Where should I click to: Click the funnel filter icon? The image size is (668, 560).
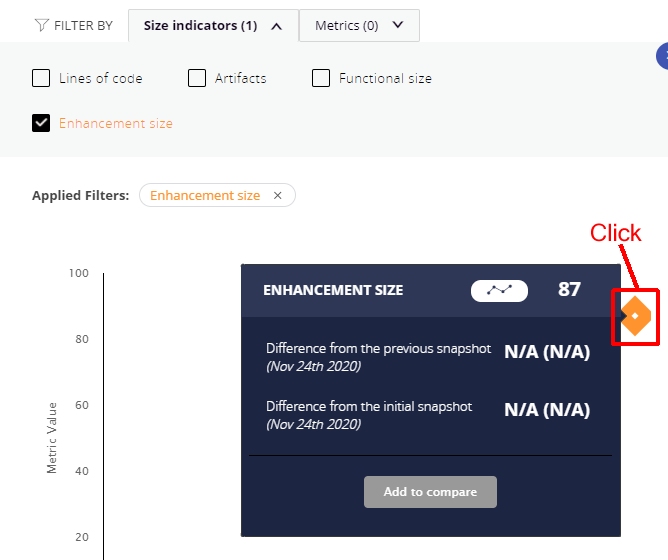coord(41,25)
